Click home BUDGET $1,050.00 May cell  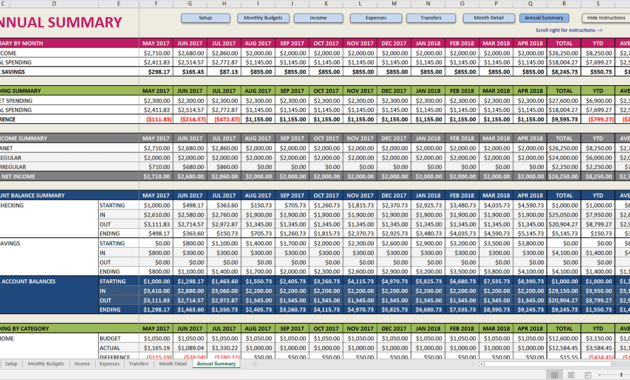point(156,339)
